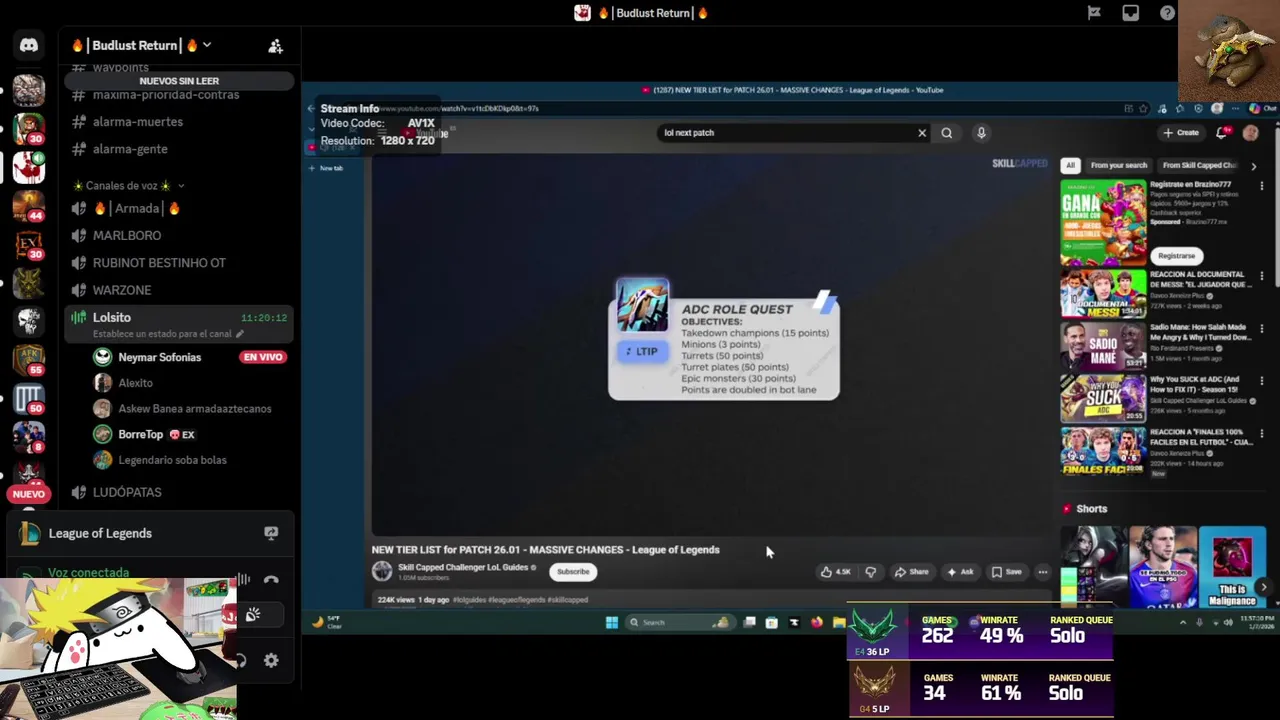Share the YouTube video
The height and width of the screenshot is (720, 1280).
(911, 572)
